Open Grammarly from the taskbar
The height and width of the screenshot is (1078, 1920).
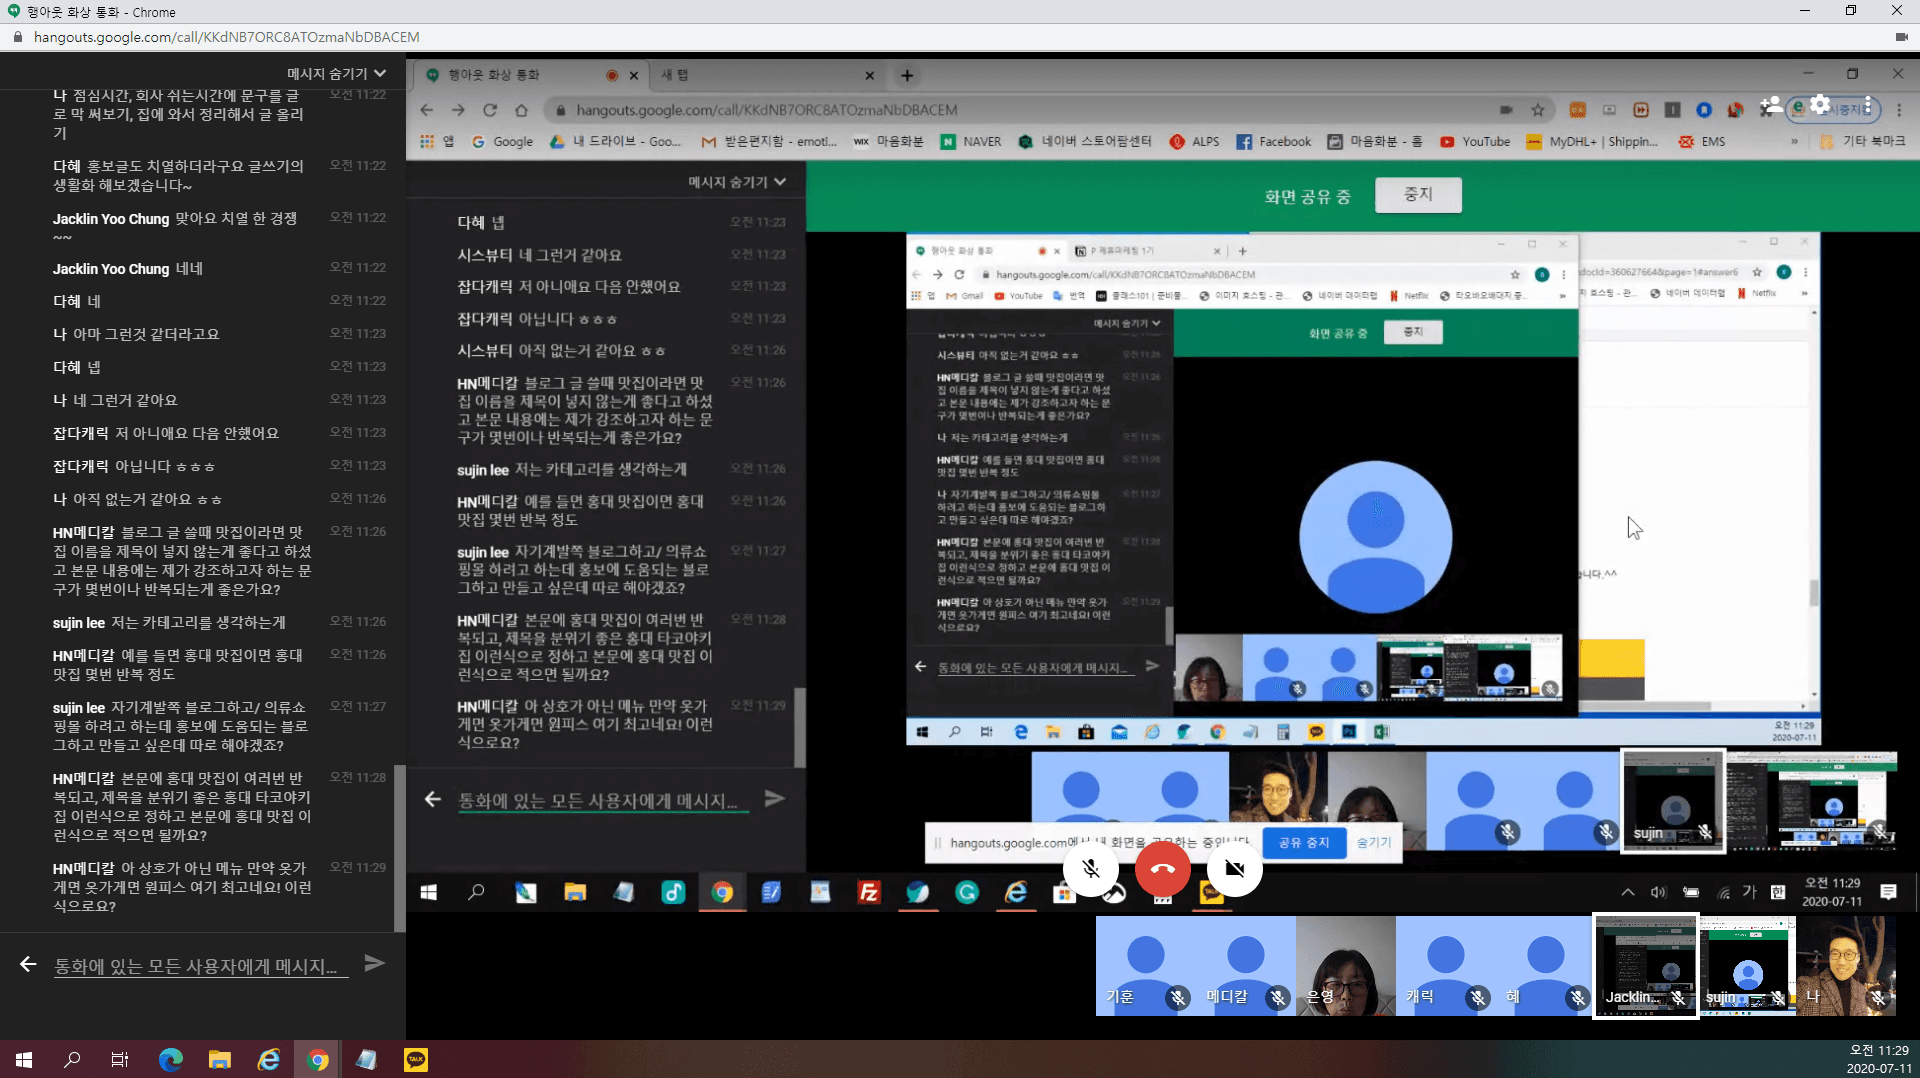pyautogui.click(x=967, y=893)
